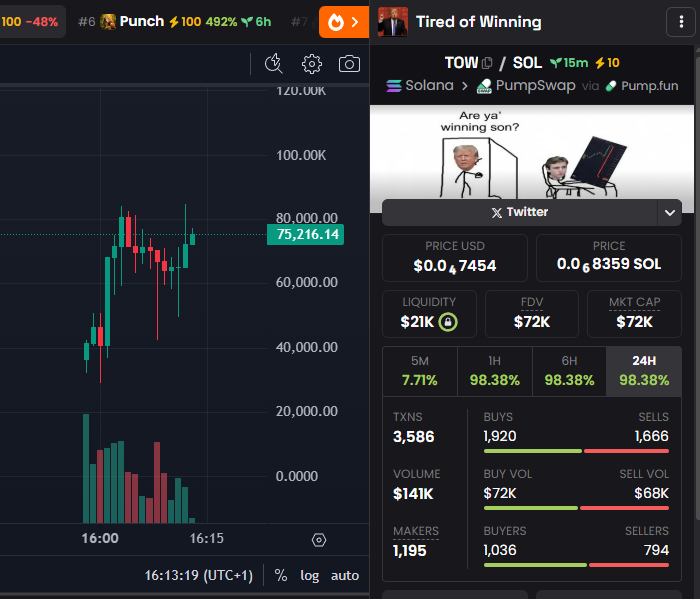
Task: Toggle auto scale on chart
Action: (x=345, y=575)
